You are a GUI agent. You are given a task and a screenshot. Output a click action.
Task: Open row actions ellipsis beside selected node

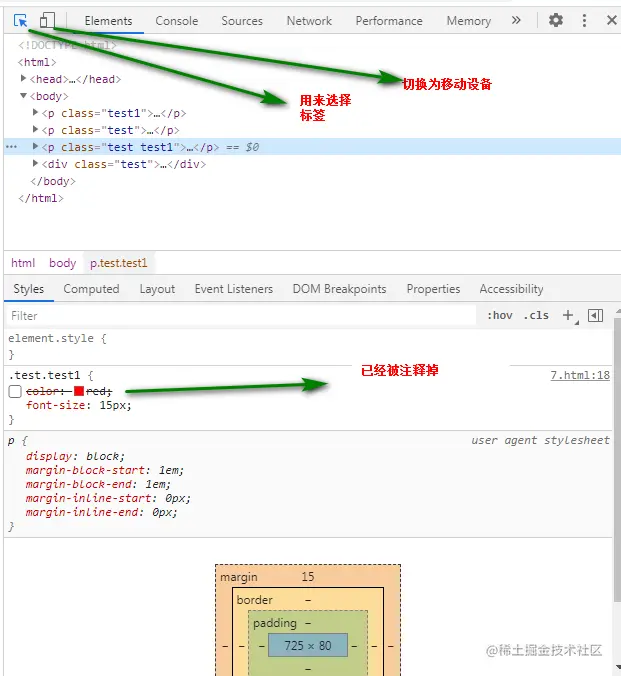pos(12,147)
